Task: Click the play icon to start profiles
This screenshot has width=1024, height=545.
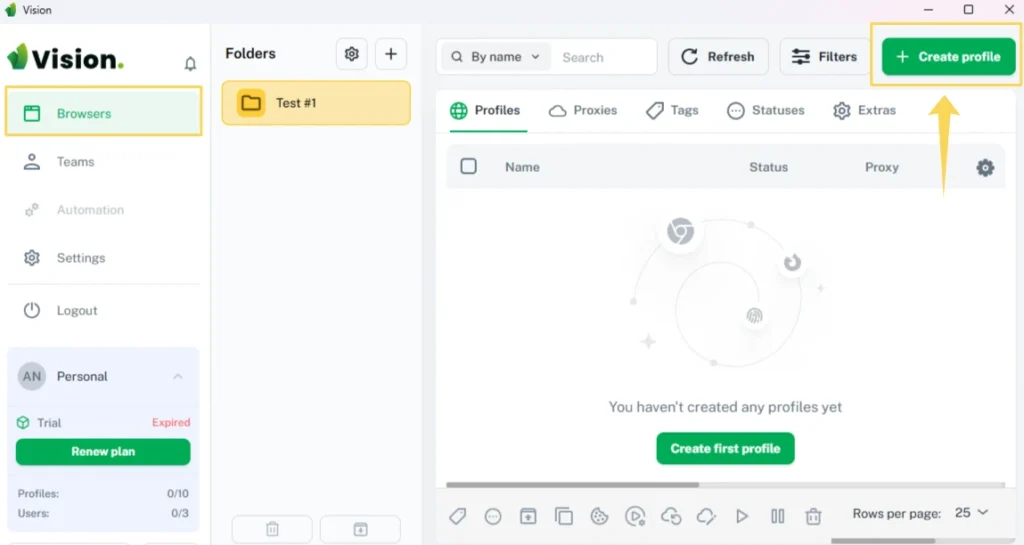Action: pos(742,516)
